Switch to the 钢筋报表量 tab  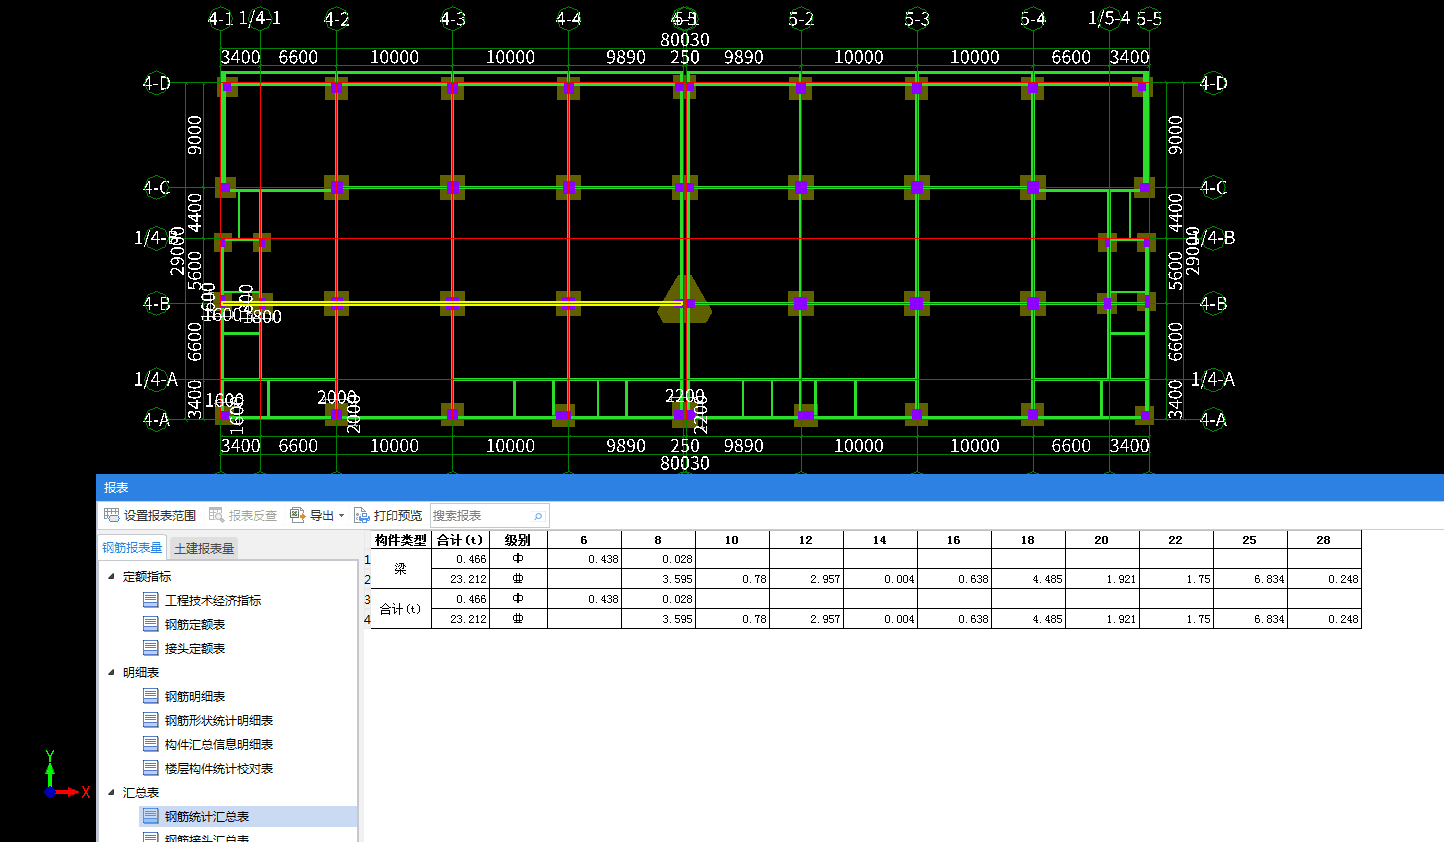coord(132,548)
